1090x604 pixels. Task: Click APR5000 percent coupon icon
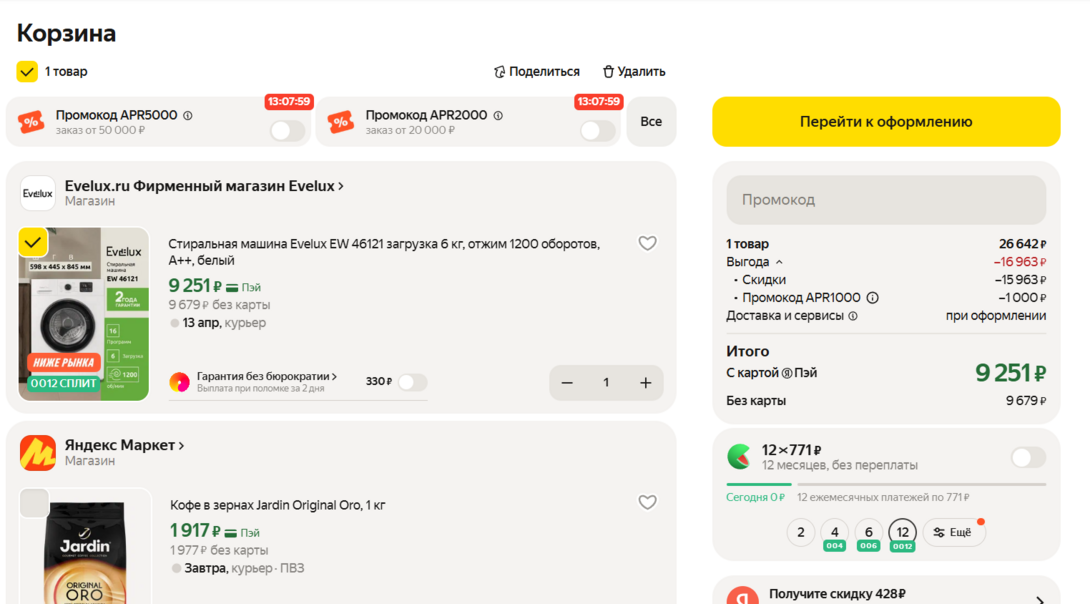click(x=31, y=122)
